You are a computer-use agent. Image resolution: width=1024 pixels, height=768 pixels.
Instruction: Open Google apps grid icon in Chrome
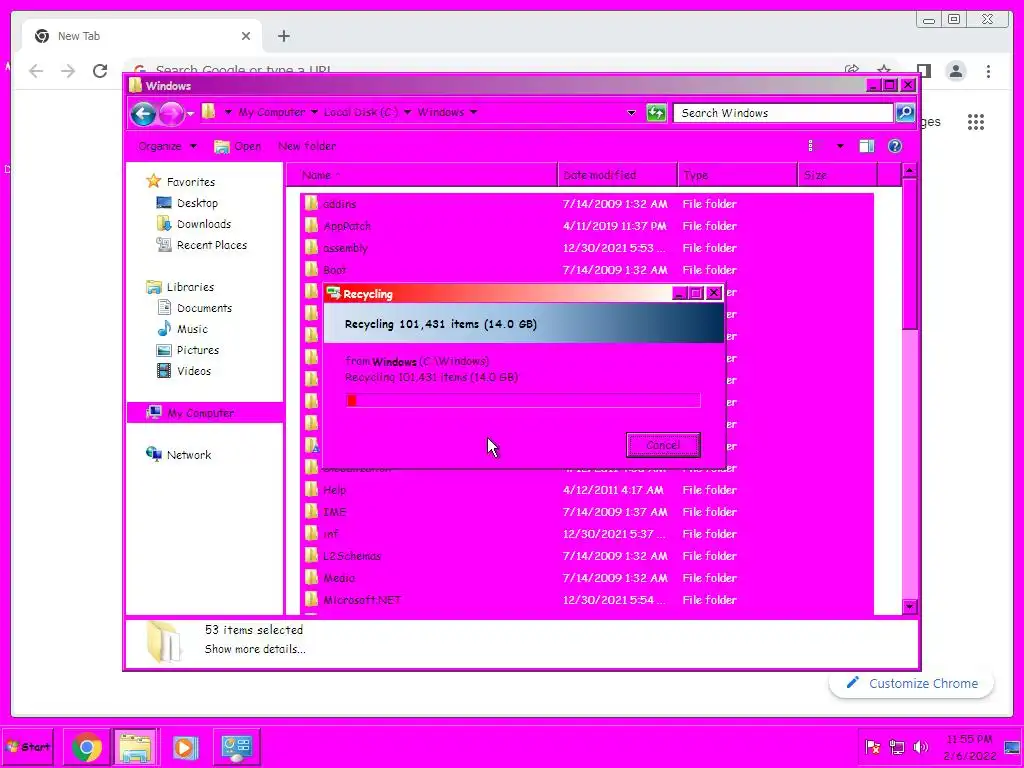click(x=976, y=121)
